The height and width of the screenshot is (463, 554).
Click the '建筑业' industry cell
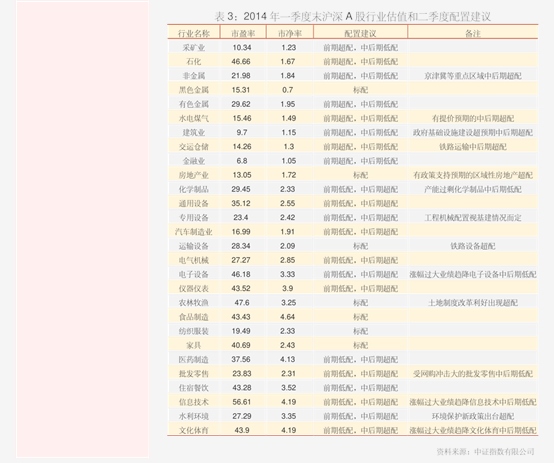click(x=194, y=133)
